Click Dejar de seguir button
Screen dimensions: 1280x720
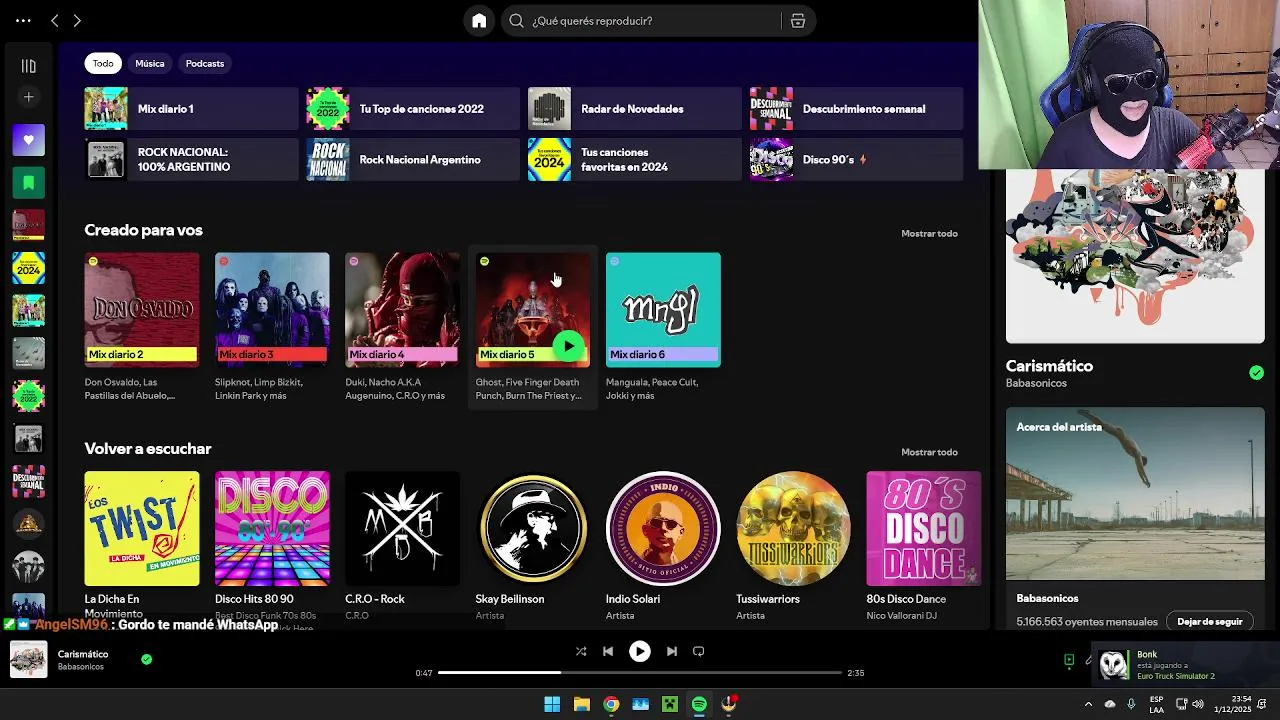(x=1209, y=622)
